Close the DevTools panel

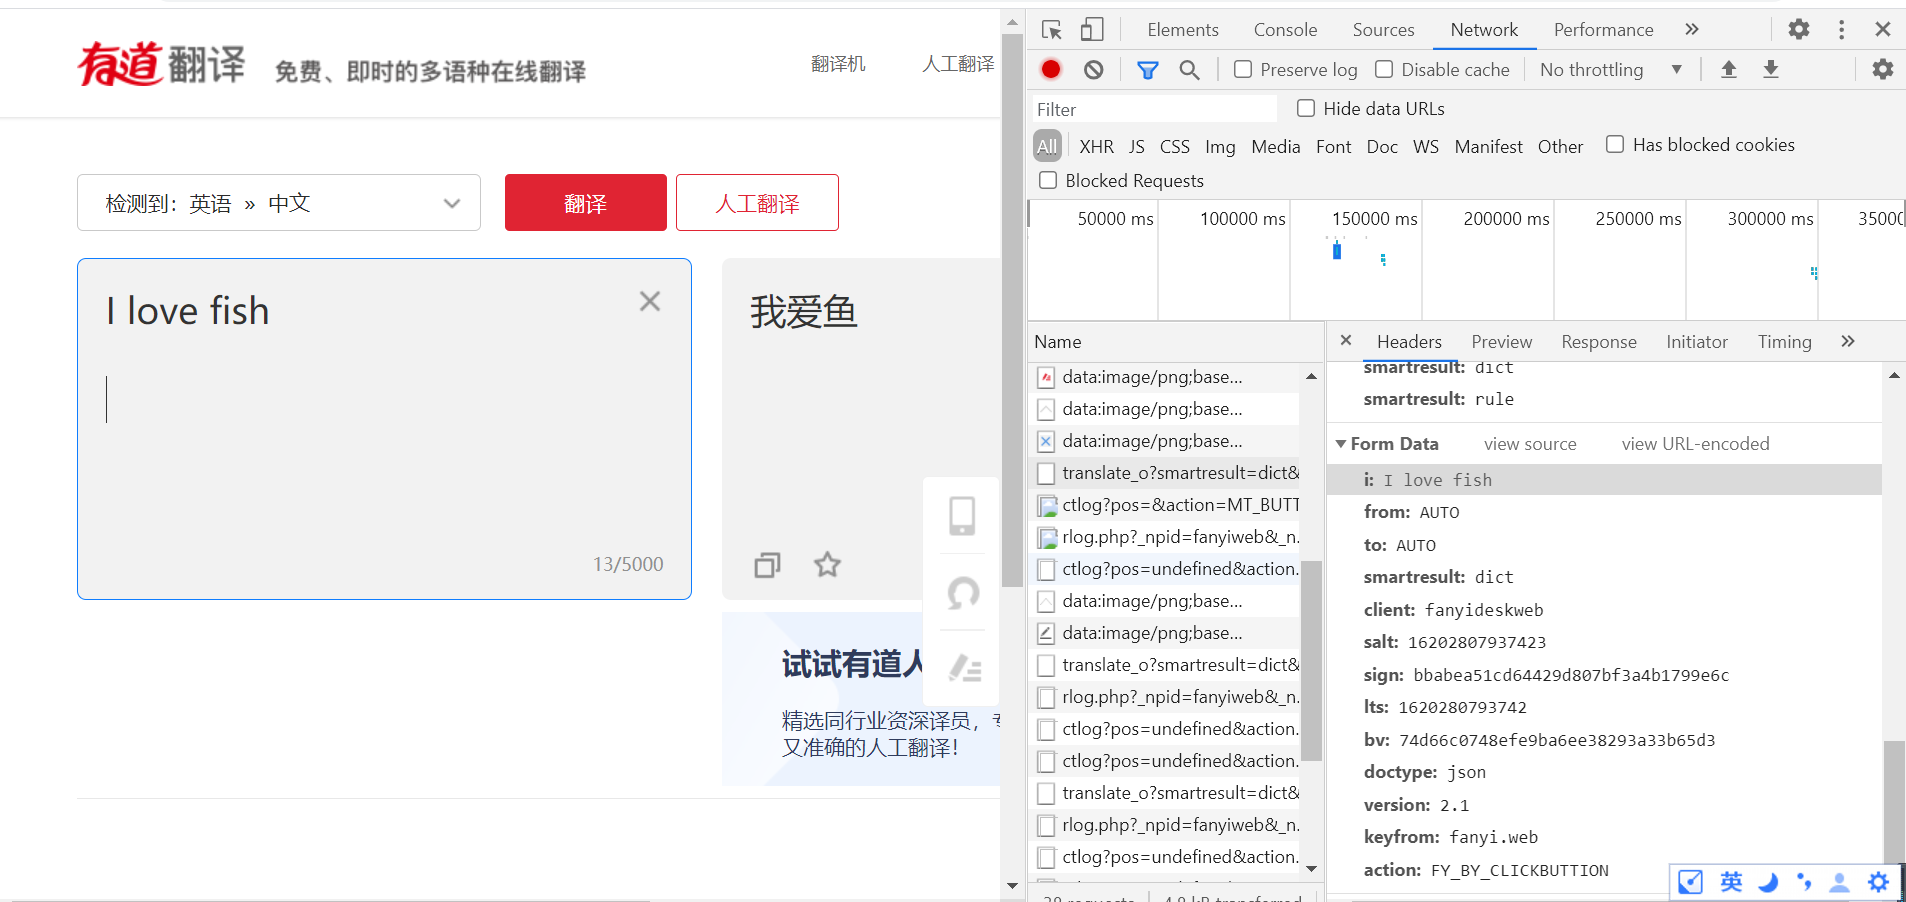click(1883, 29)
